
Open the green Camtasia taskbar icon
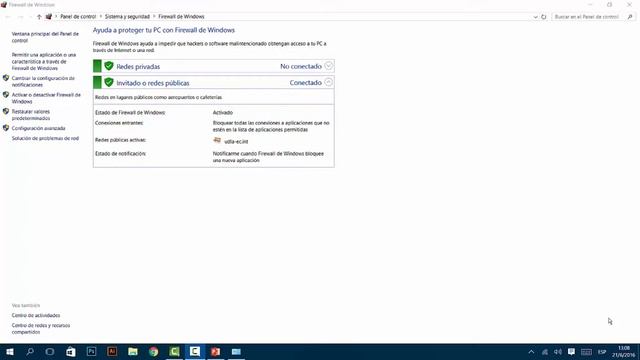(x=174, y=351)
